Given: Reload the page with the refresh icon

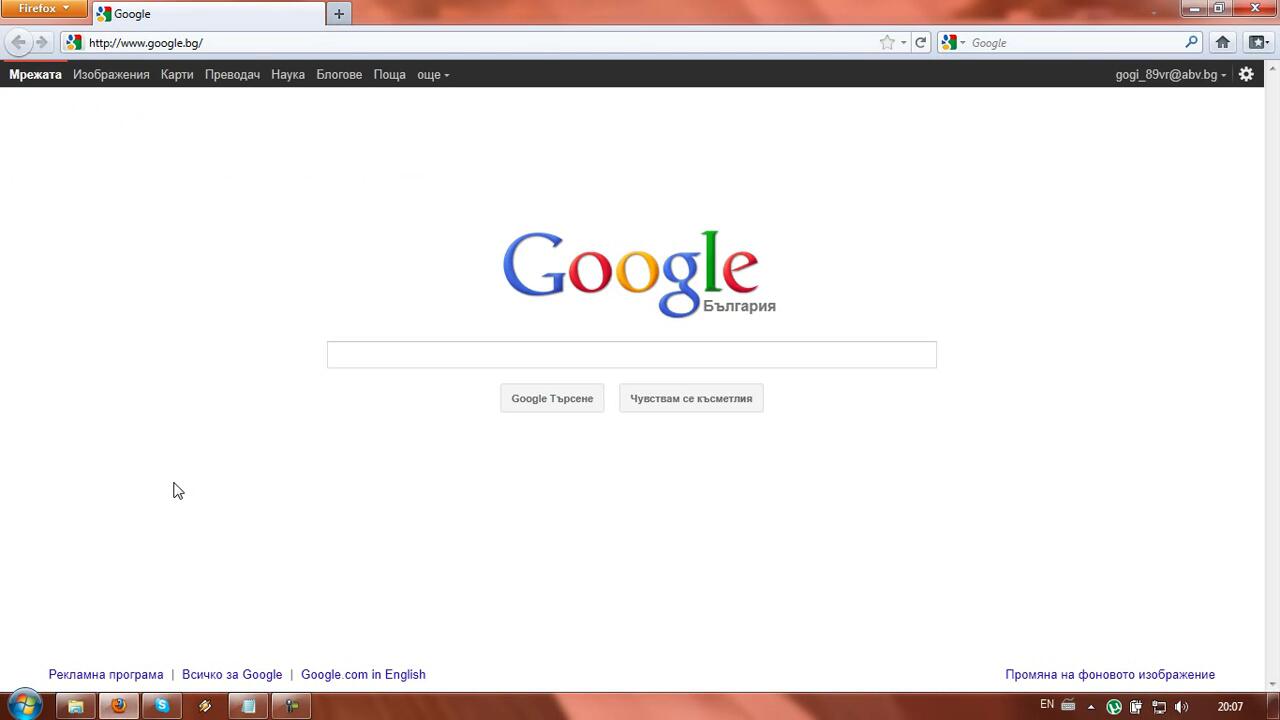Looking at the screenshot, I should [x=920, y=42].
